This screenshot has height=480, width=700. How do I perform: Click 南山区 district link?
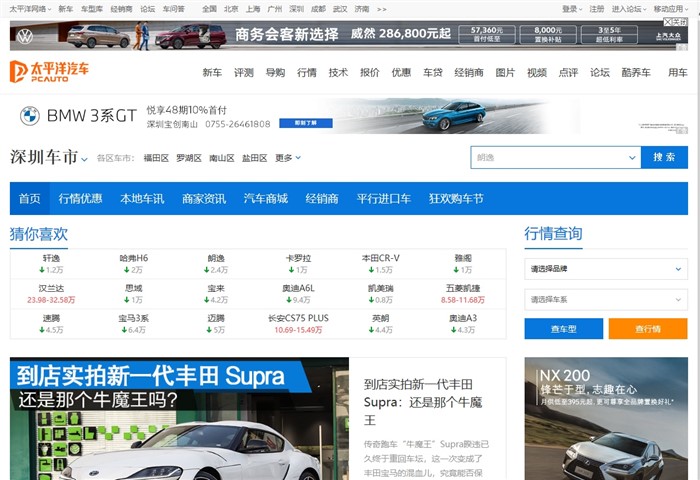222,158
